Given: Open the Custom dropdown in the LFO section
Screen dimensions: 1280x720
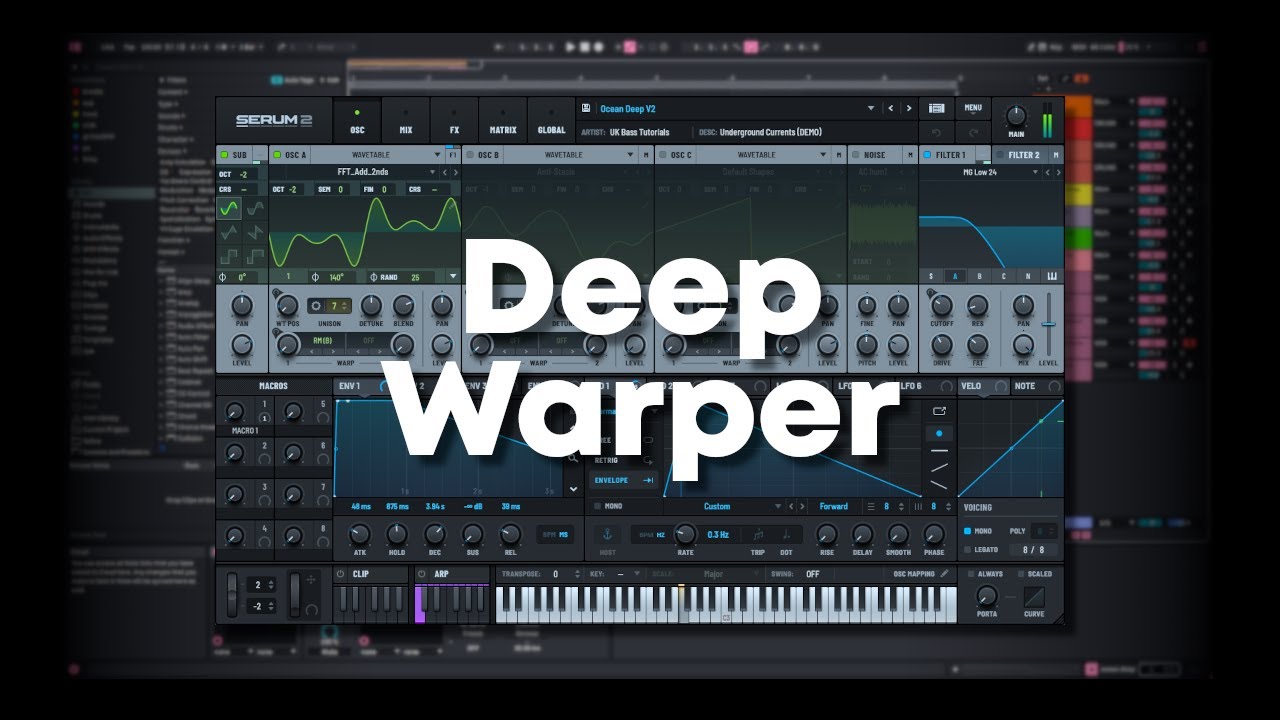Looking at the screenshot, I should click(717, 506).
